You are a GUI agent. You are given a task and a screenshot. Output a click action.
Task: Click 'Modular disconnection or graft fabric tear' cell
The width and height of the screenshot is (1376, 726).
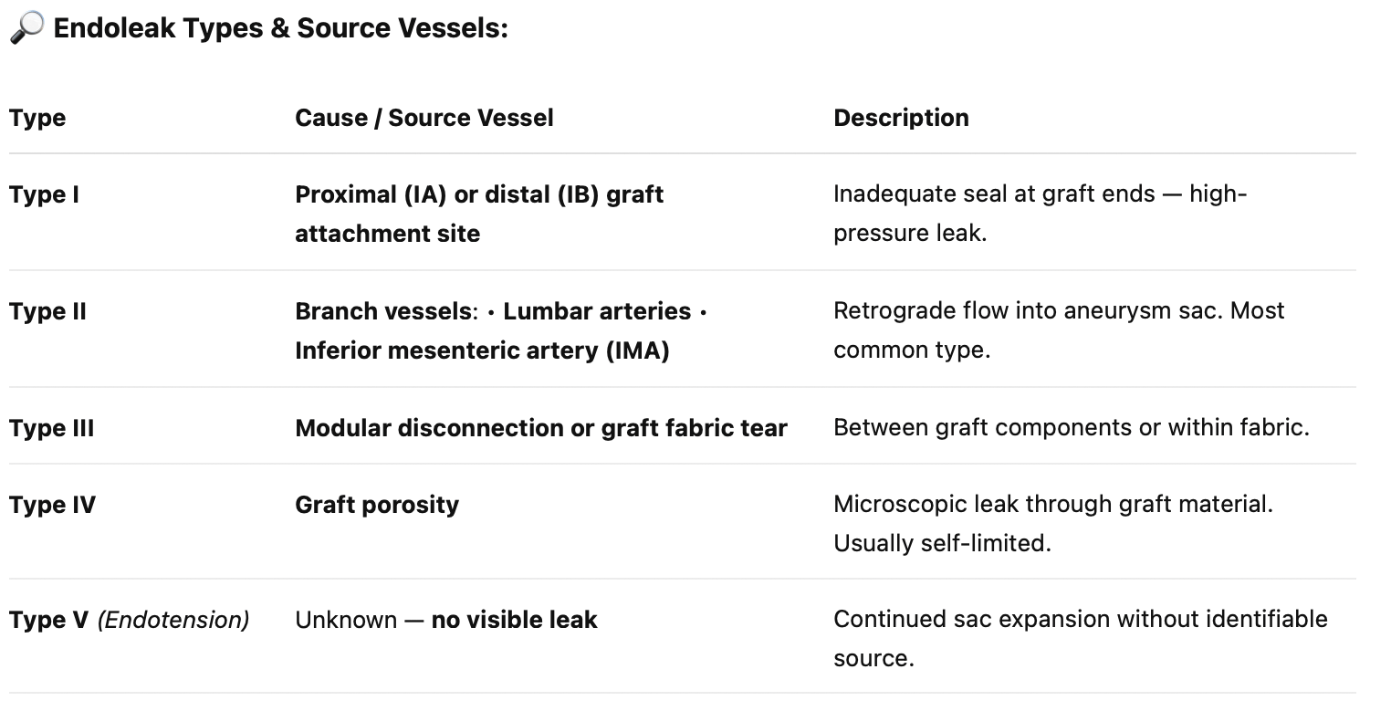(x=541, y=429)
